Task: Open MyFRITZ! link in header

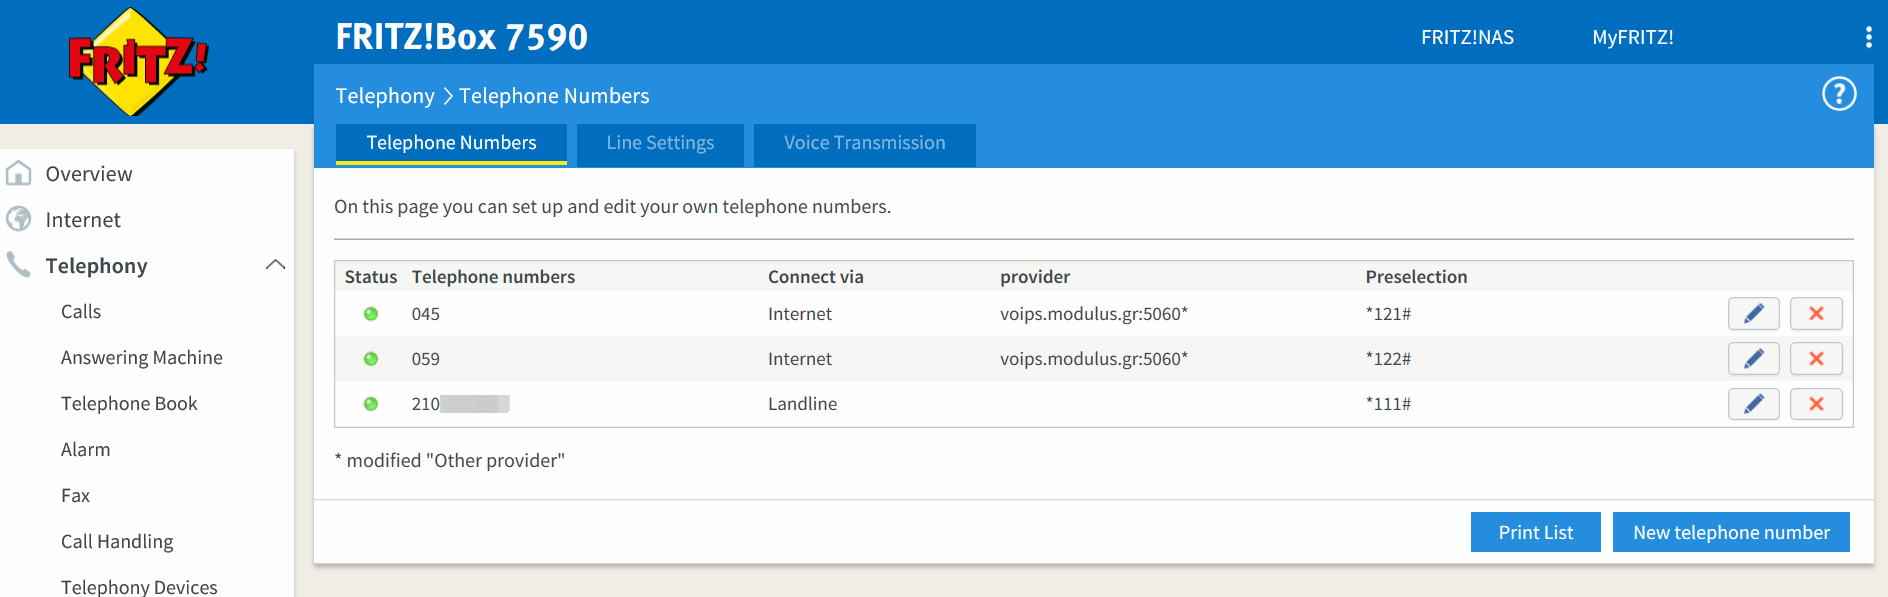Action: 1633,37
